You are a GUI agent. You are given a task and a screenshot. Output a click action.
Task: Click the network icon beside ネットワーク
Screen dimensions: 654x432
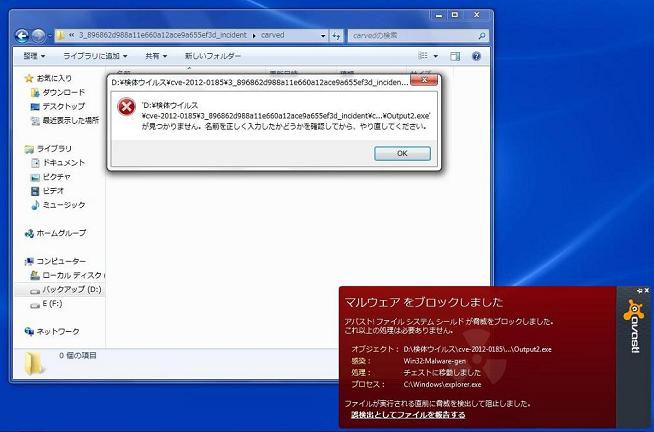coord(29,332)
